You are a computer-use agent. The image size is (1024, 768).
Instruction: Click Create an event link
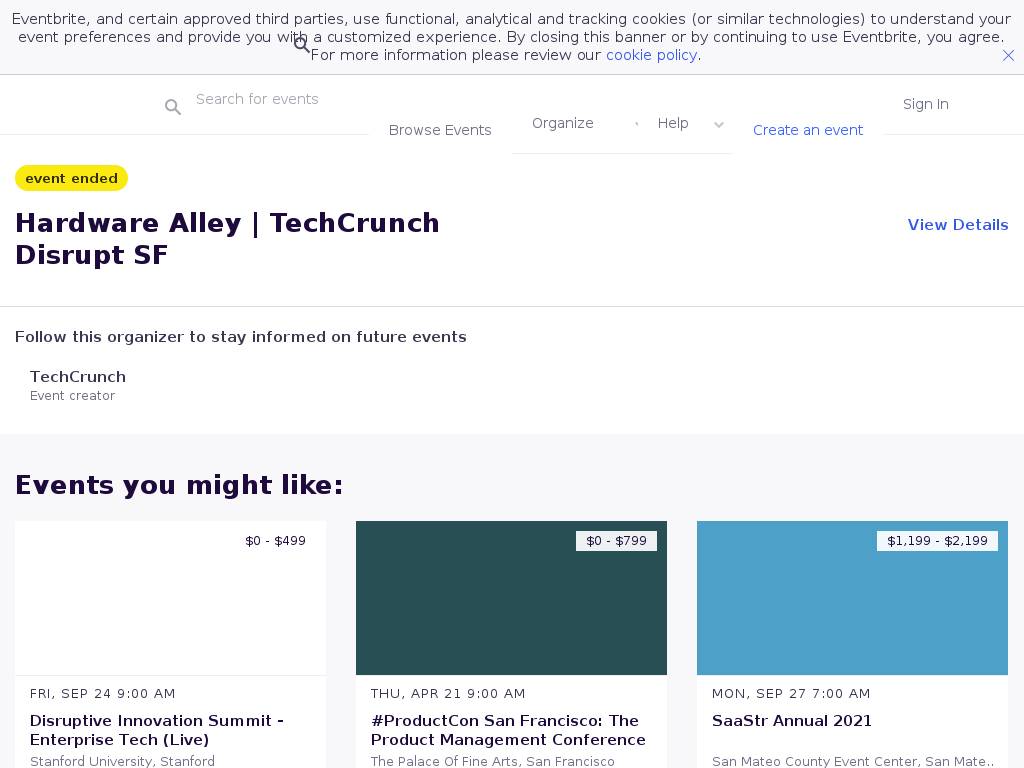pyautogui.click(x=807, y=130)
